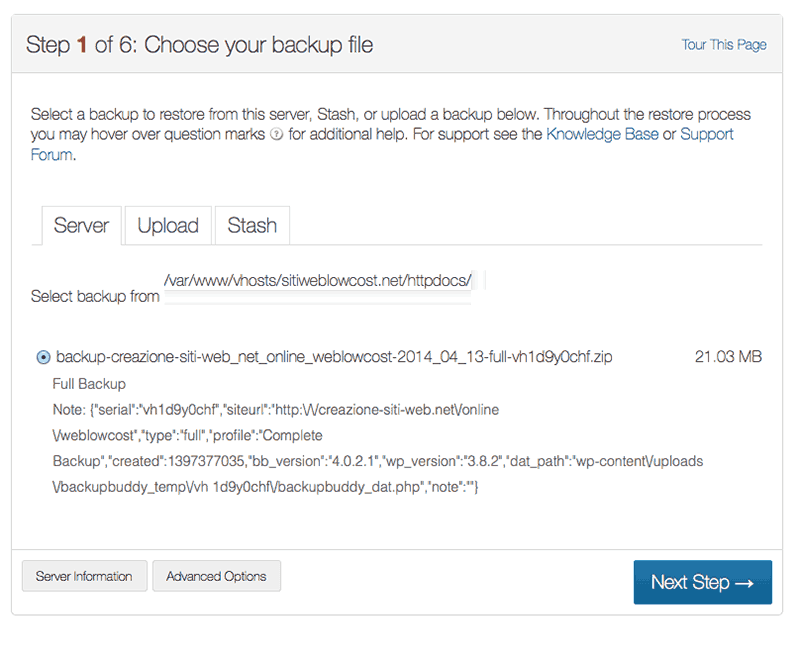Open the Upload tab

[168, 225]
